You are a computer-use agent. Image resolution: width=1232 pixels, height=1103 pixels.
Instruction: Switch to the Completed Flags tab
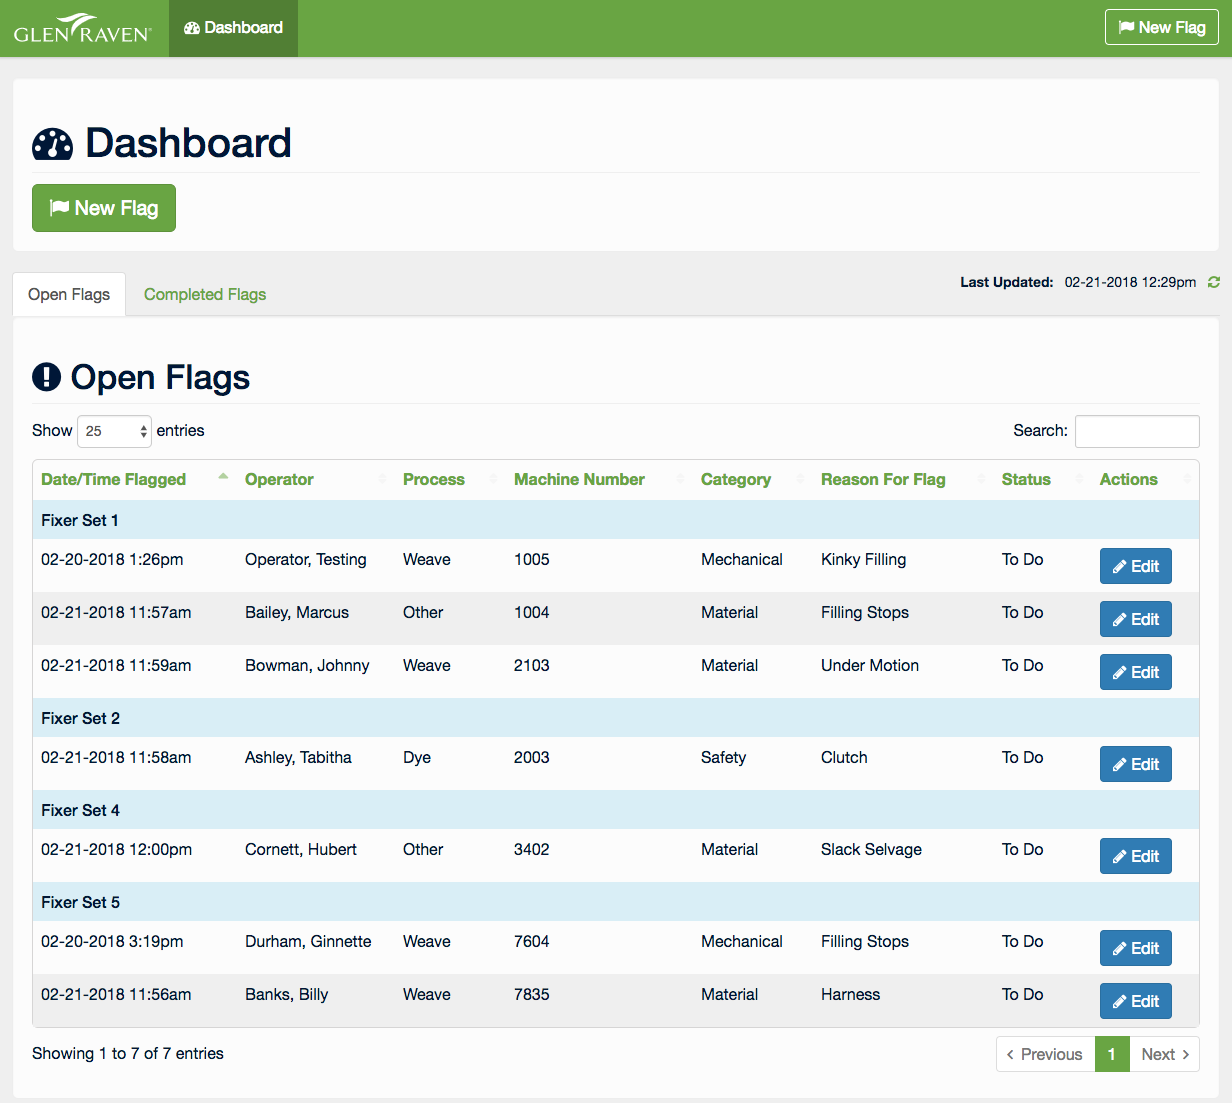pos(205,294)
